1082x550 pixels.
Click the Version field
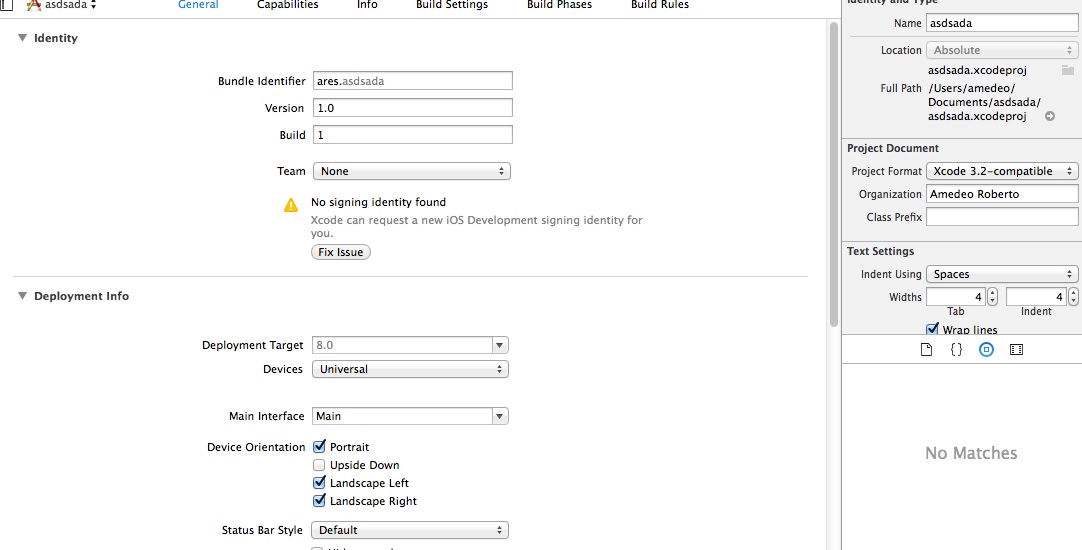(413, 108)
